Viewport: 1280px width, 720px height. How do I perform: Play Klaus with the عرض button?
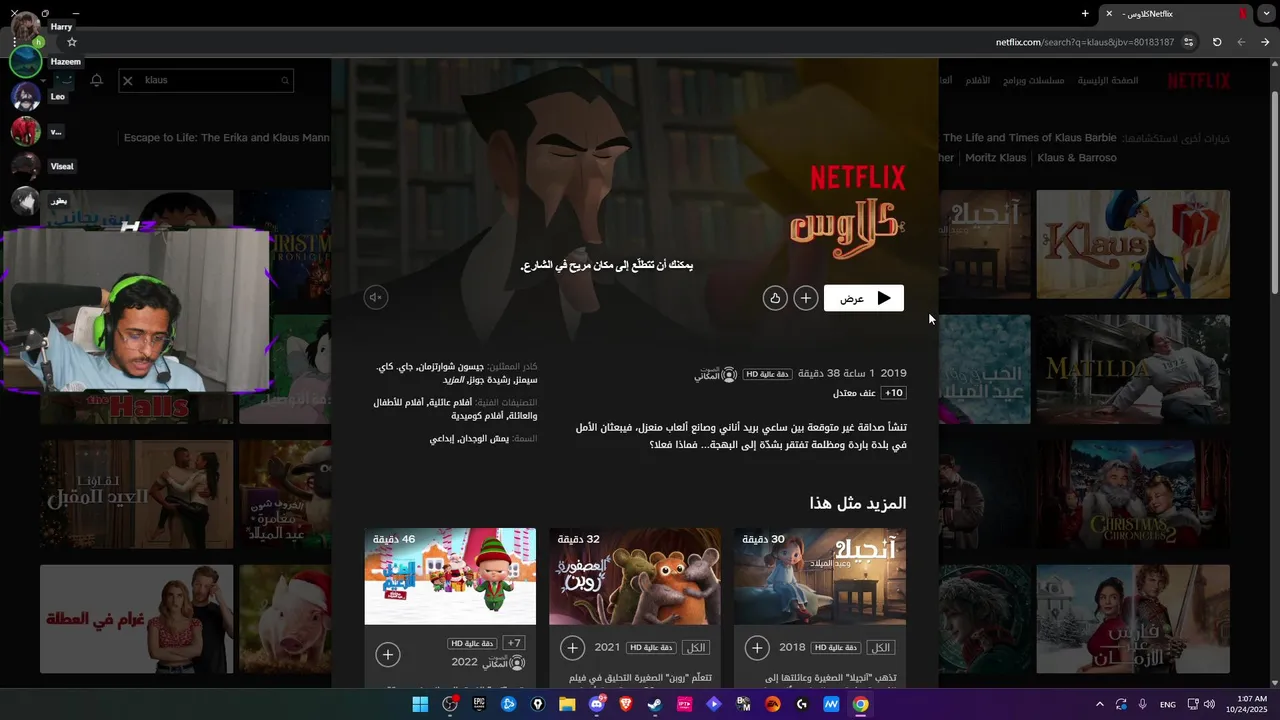pos(864,298)
